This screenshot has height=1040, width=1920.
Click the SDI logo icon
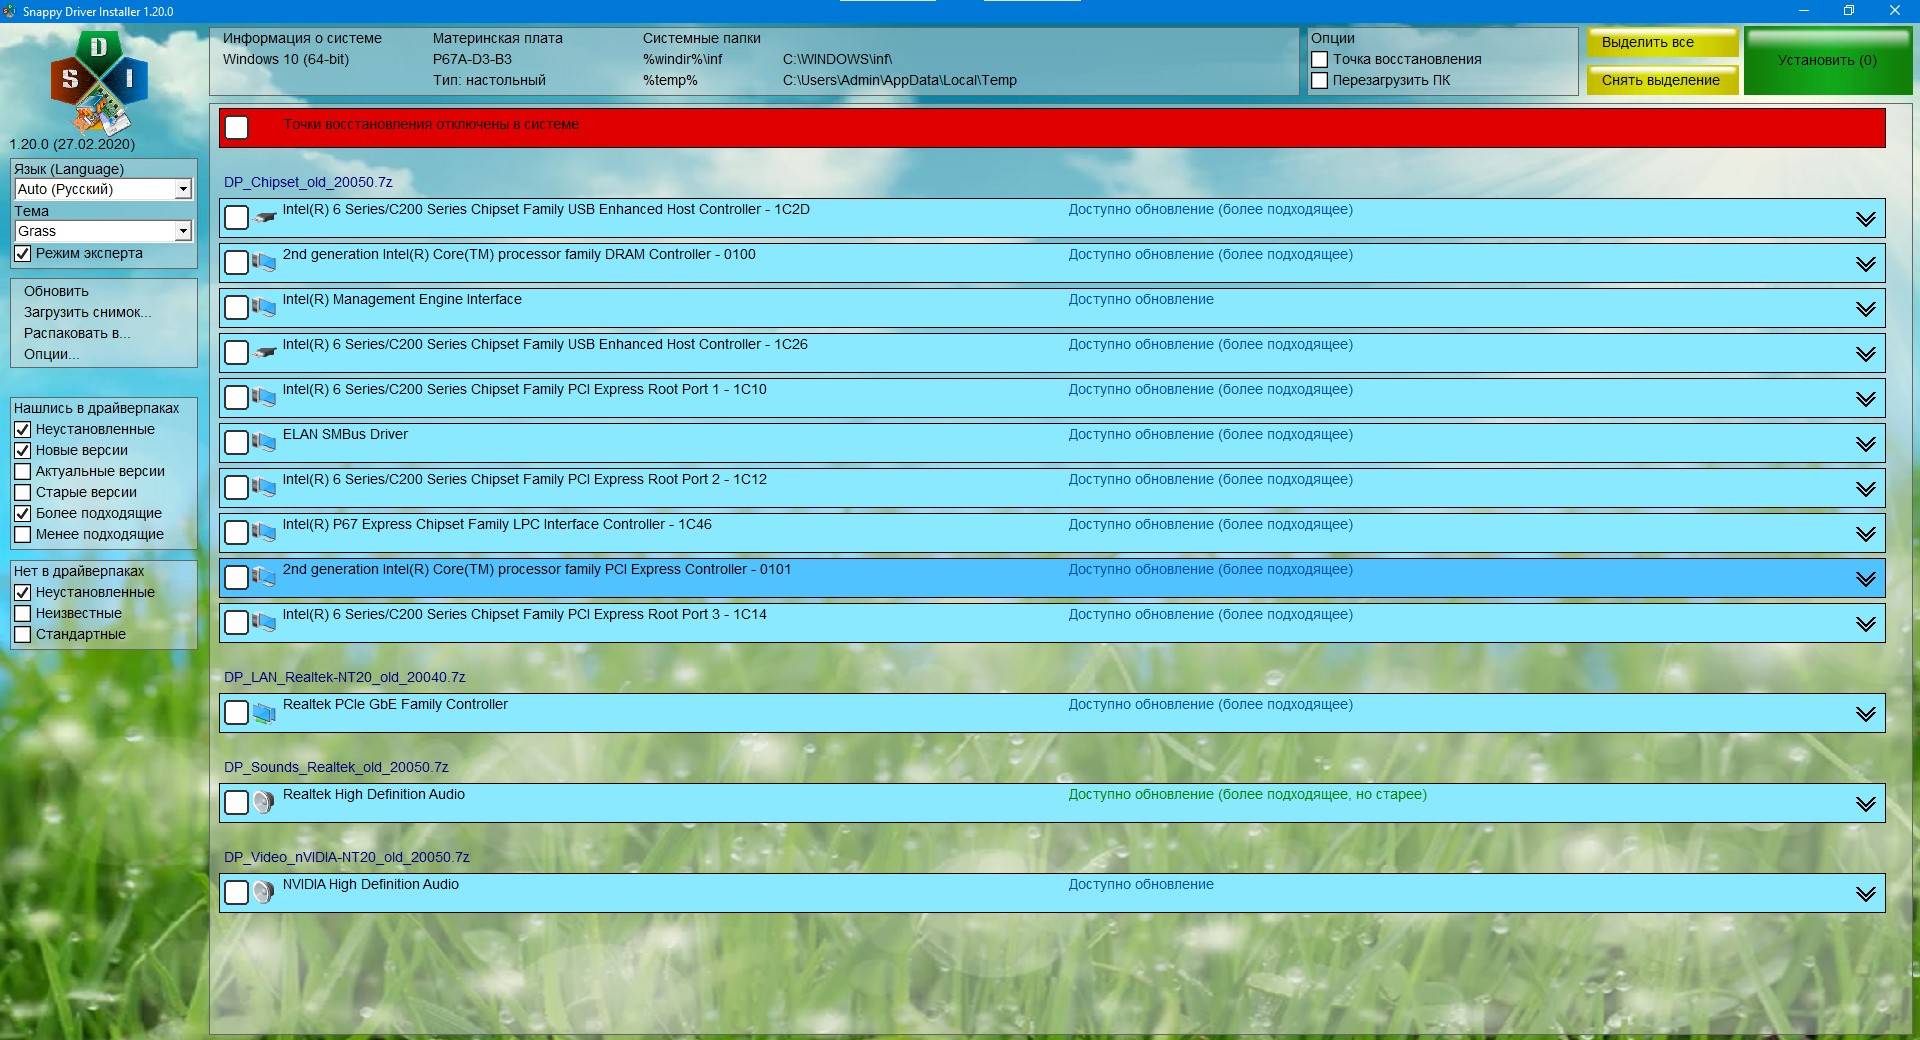(x=98, y=82)
